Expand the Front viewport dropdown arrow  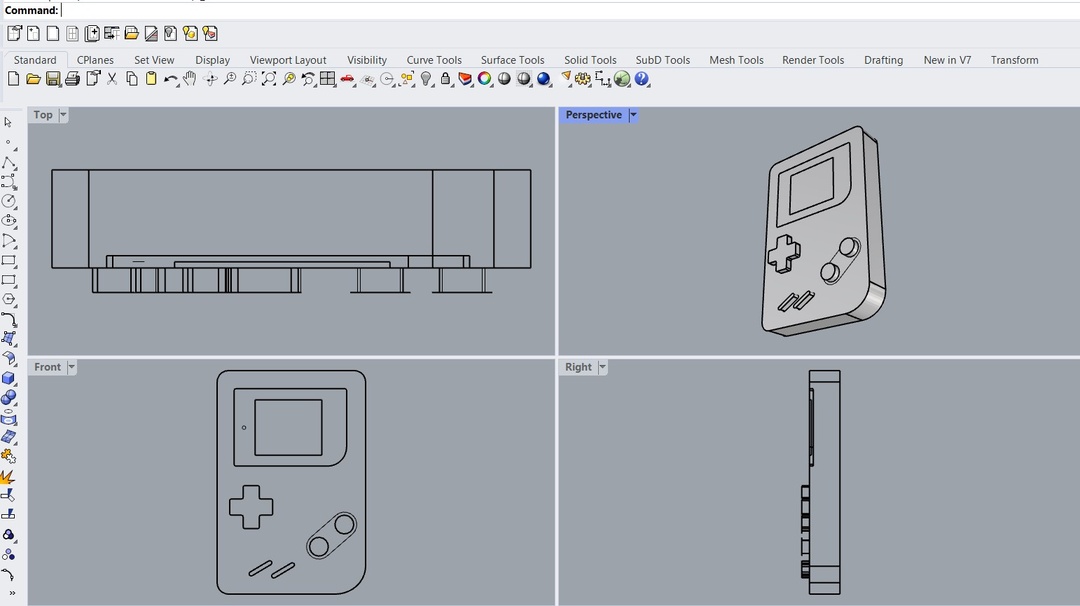tap(72, 367)
